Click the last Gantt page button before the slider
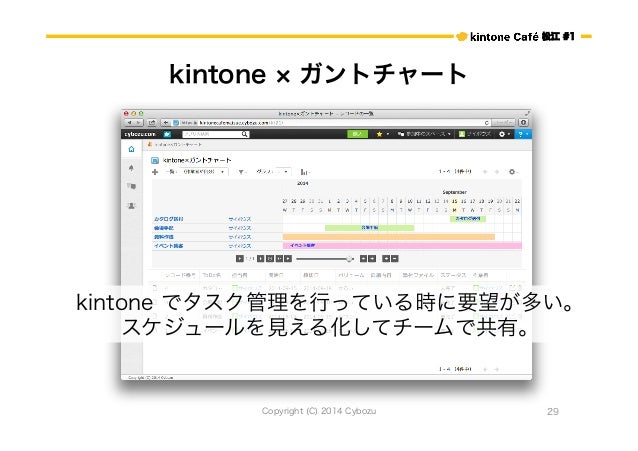 (x=288, y=258)
